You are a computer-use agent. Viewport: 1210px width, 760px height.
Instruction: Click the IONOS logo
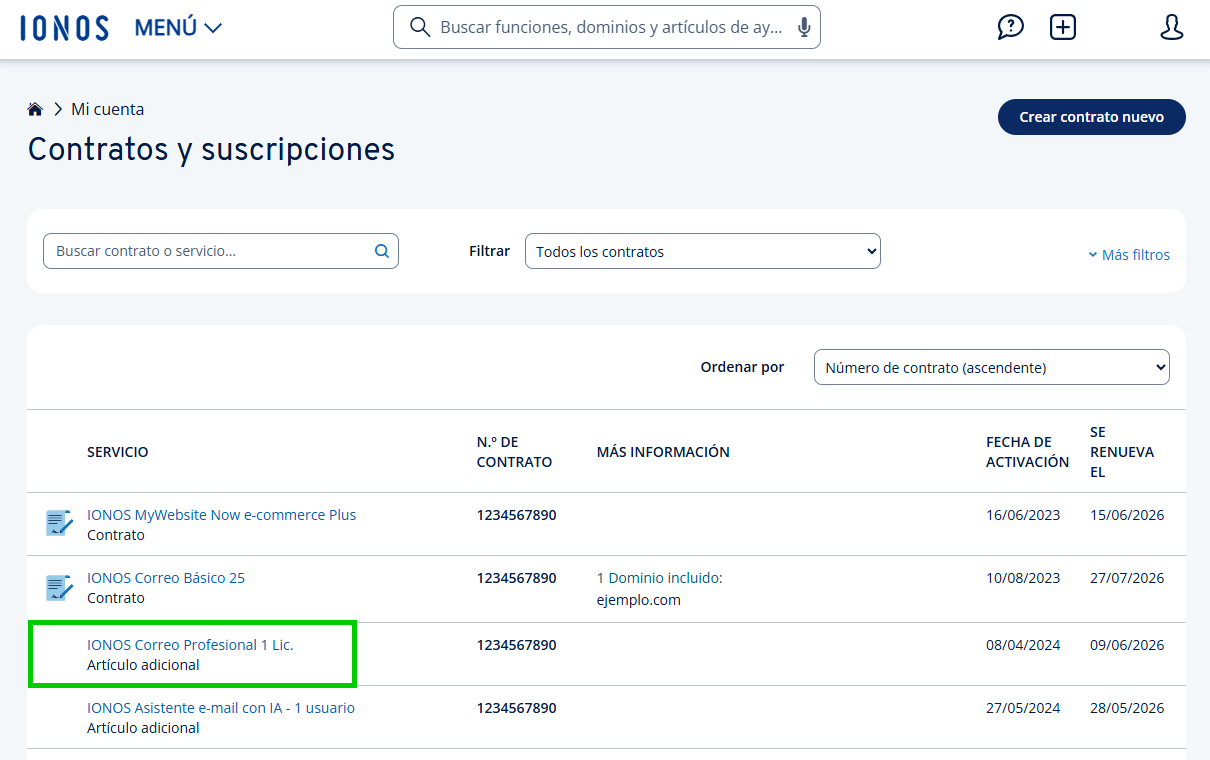[x=64, y=28]
